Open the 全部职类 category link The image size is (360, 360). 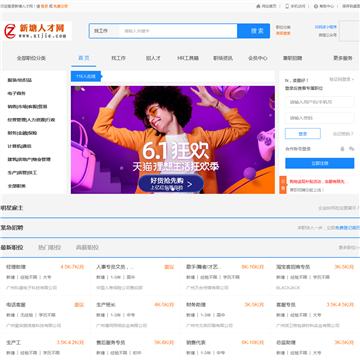[x=16, y=186]
